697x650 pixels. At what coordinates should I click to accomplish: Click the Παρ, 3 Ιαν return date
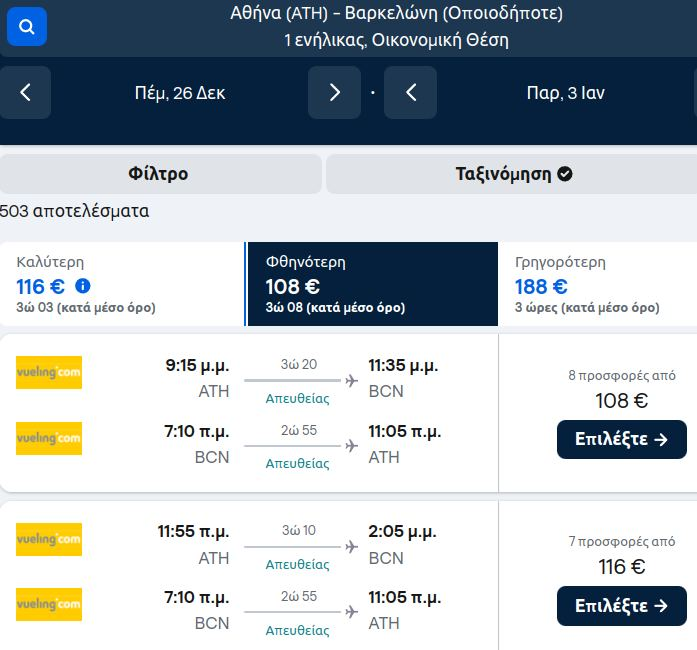(565, 93)
